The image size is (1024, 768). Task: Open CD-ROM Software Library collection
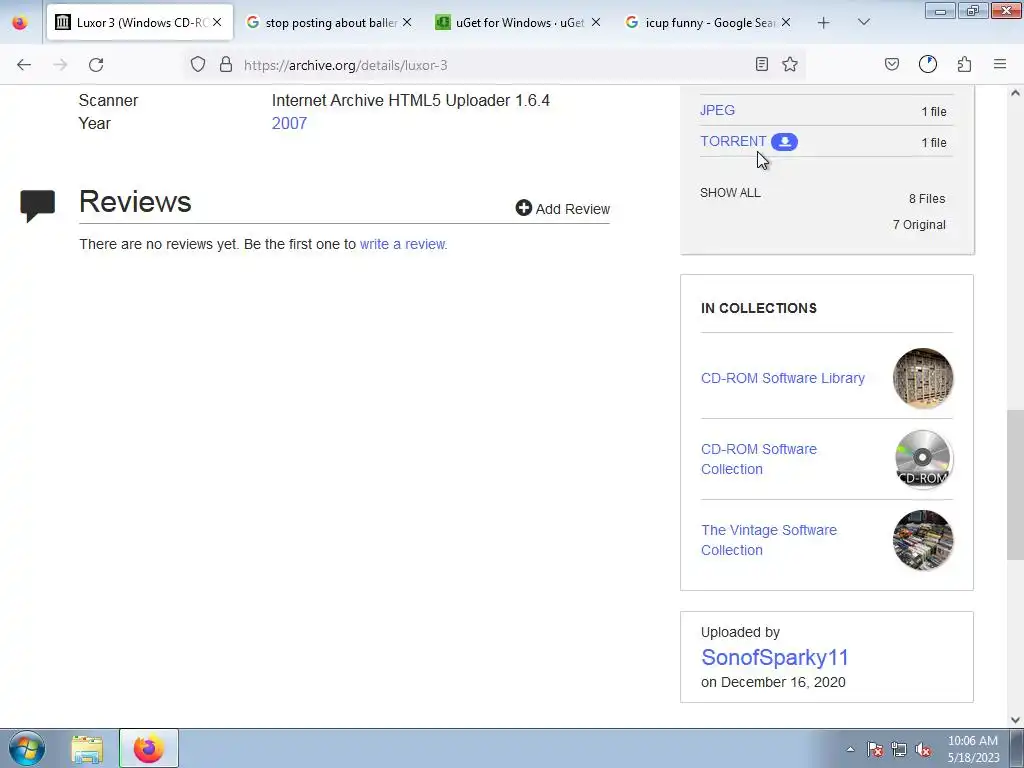click(782, 378)
